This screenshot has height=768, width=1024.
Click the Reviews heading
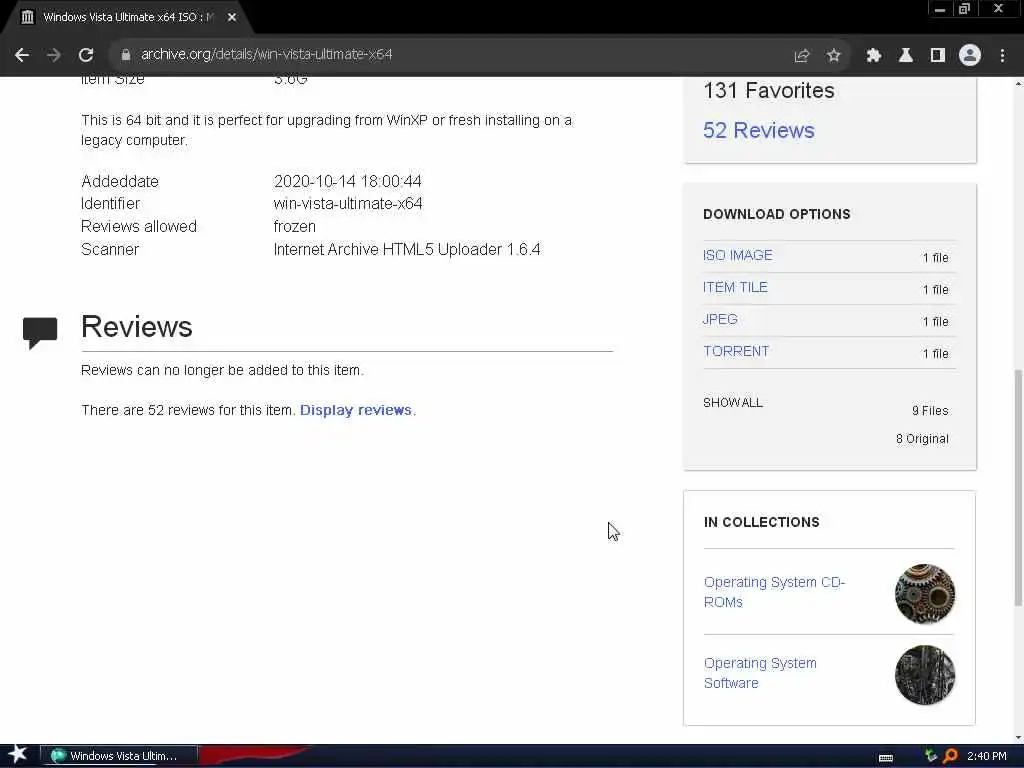pos(136,327)
